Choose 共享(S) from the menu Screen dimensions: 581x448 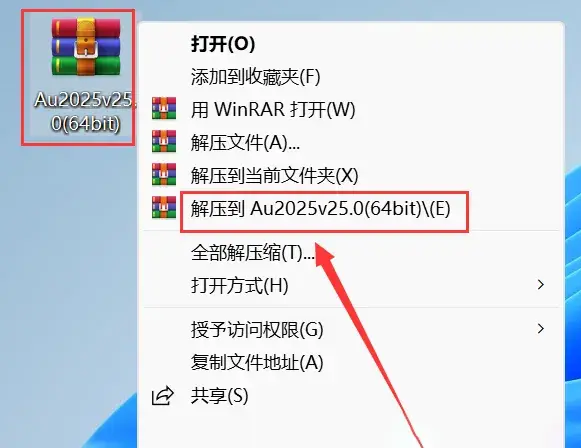(351, 395)
